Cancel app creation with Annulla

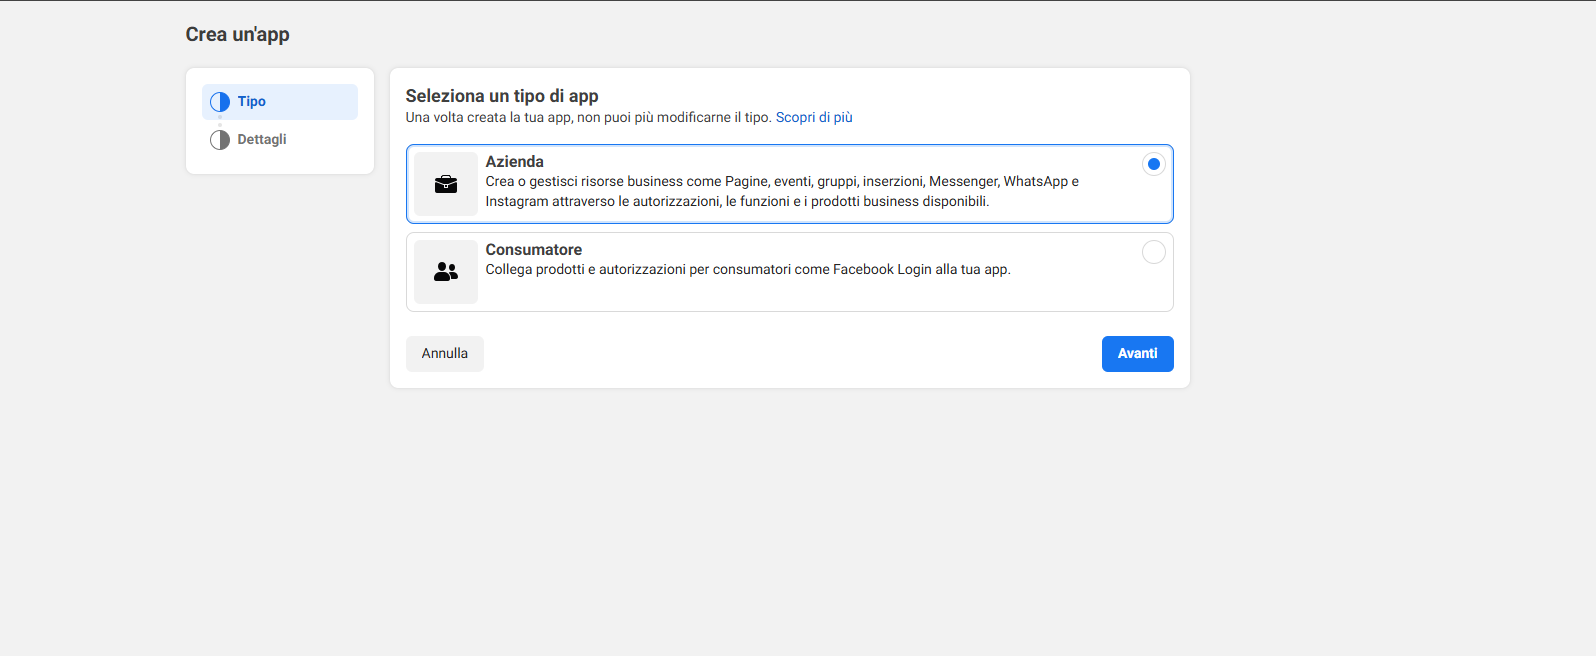[x=444, y=354]
